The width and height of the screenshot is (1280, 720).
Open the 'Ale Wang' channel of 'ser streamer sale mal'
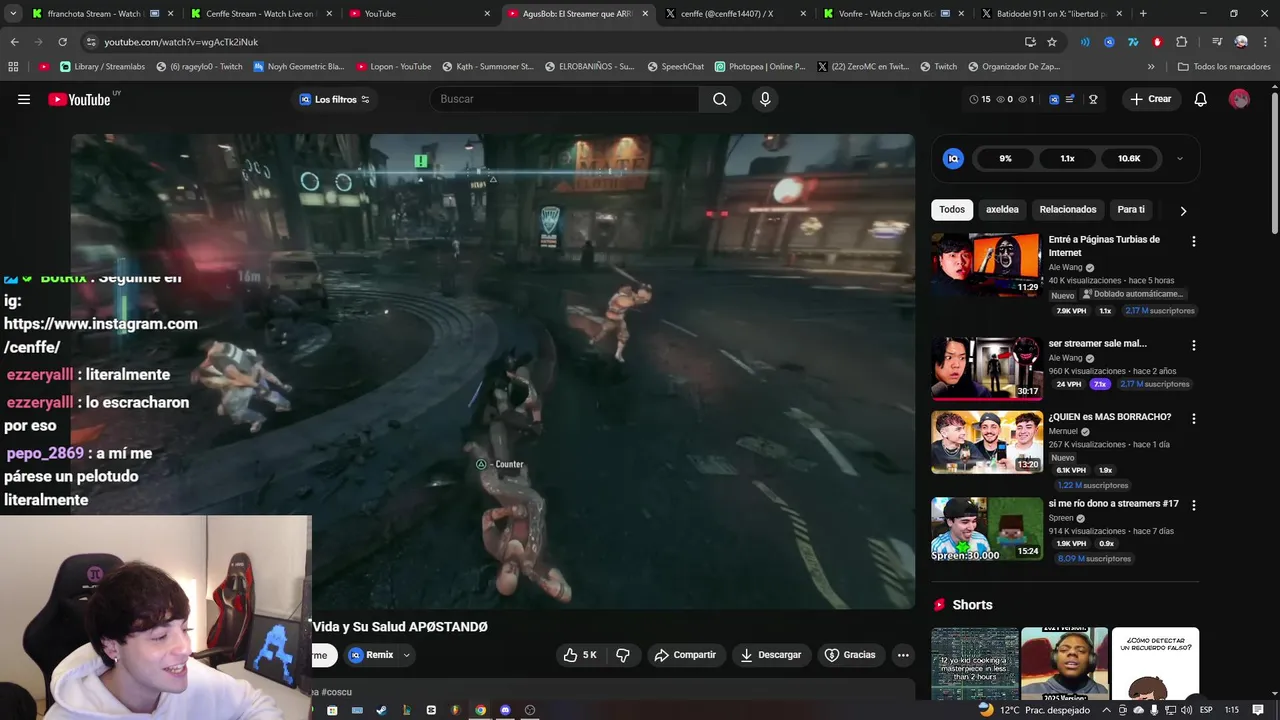pos(1065,358)
